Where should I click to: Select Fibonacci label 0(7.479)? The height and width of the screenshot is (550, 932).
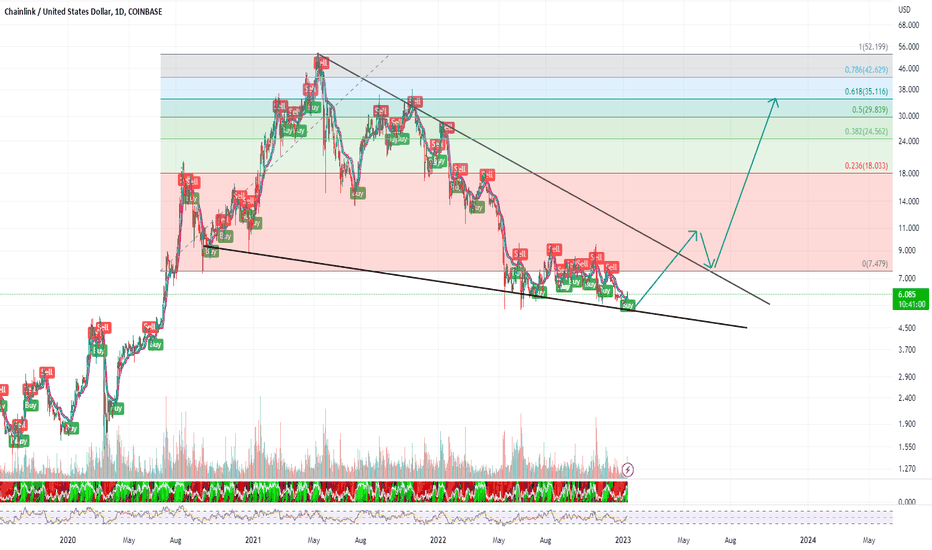875,264
